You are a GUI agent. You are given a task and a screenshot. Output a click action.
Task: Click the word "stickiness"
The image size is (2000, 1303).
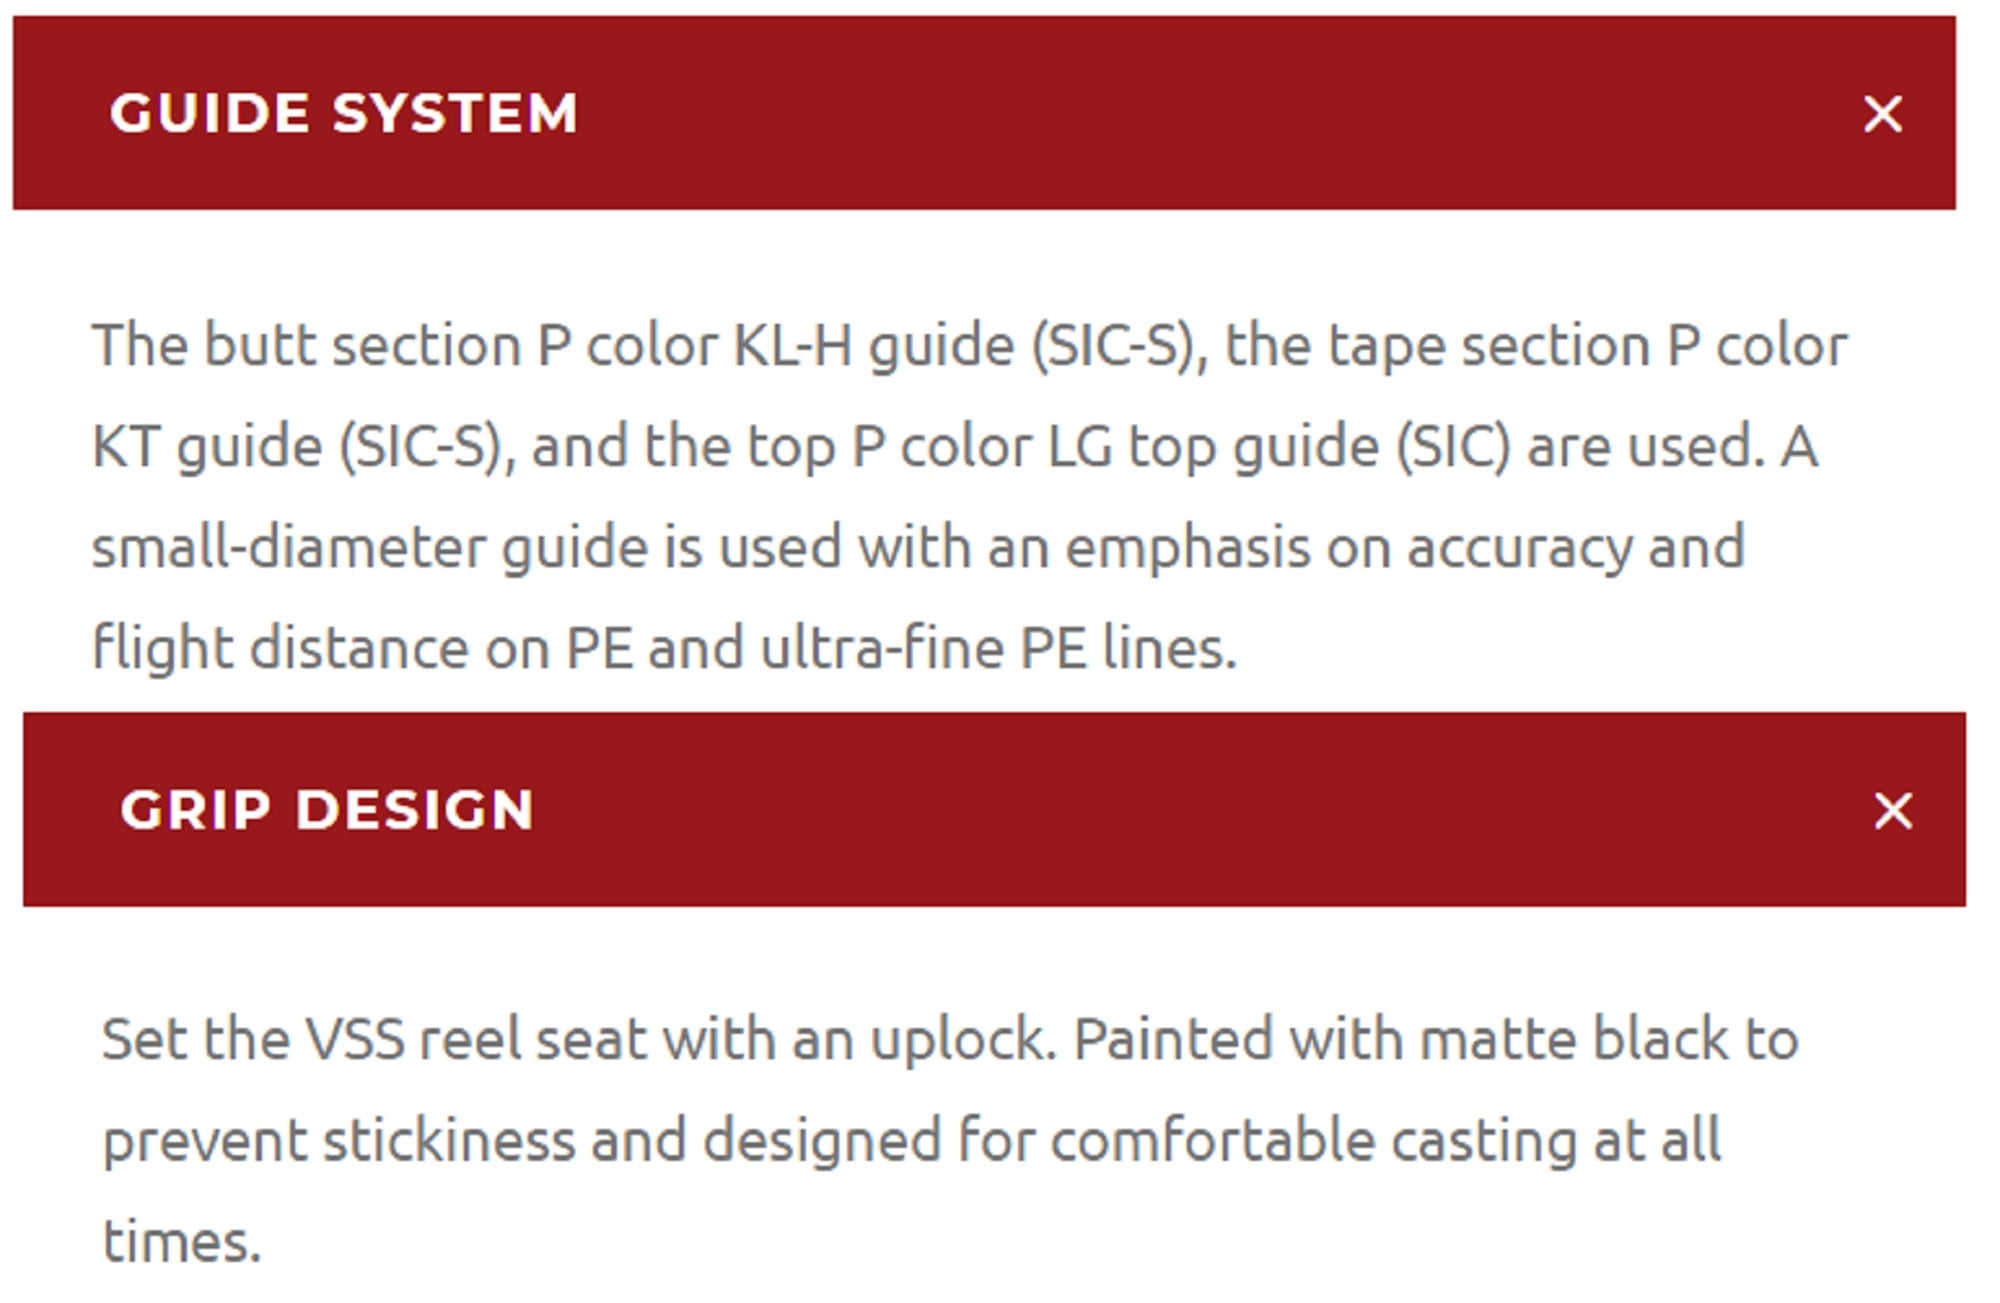pyautogui.click(x=449, y=1141)
